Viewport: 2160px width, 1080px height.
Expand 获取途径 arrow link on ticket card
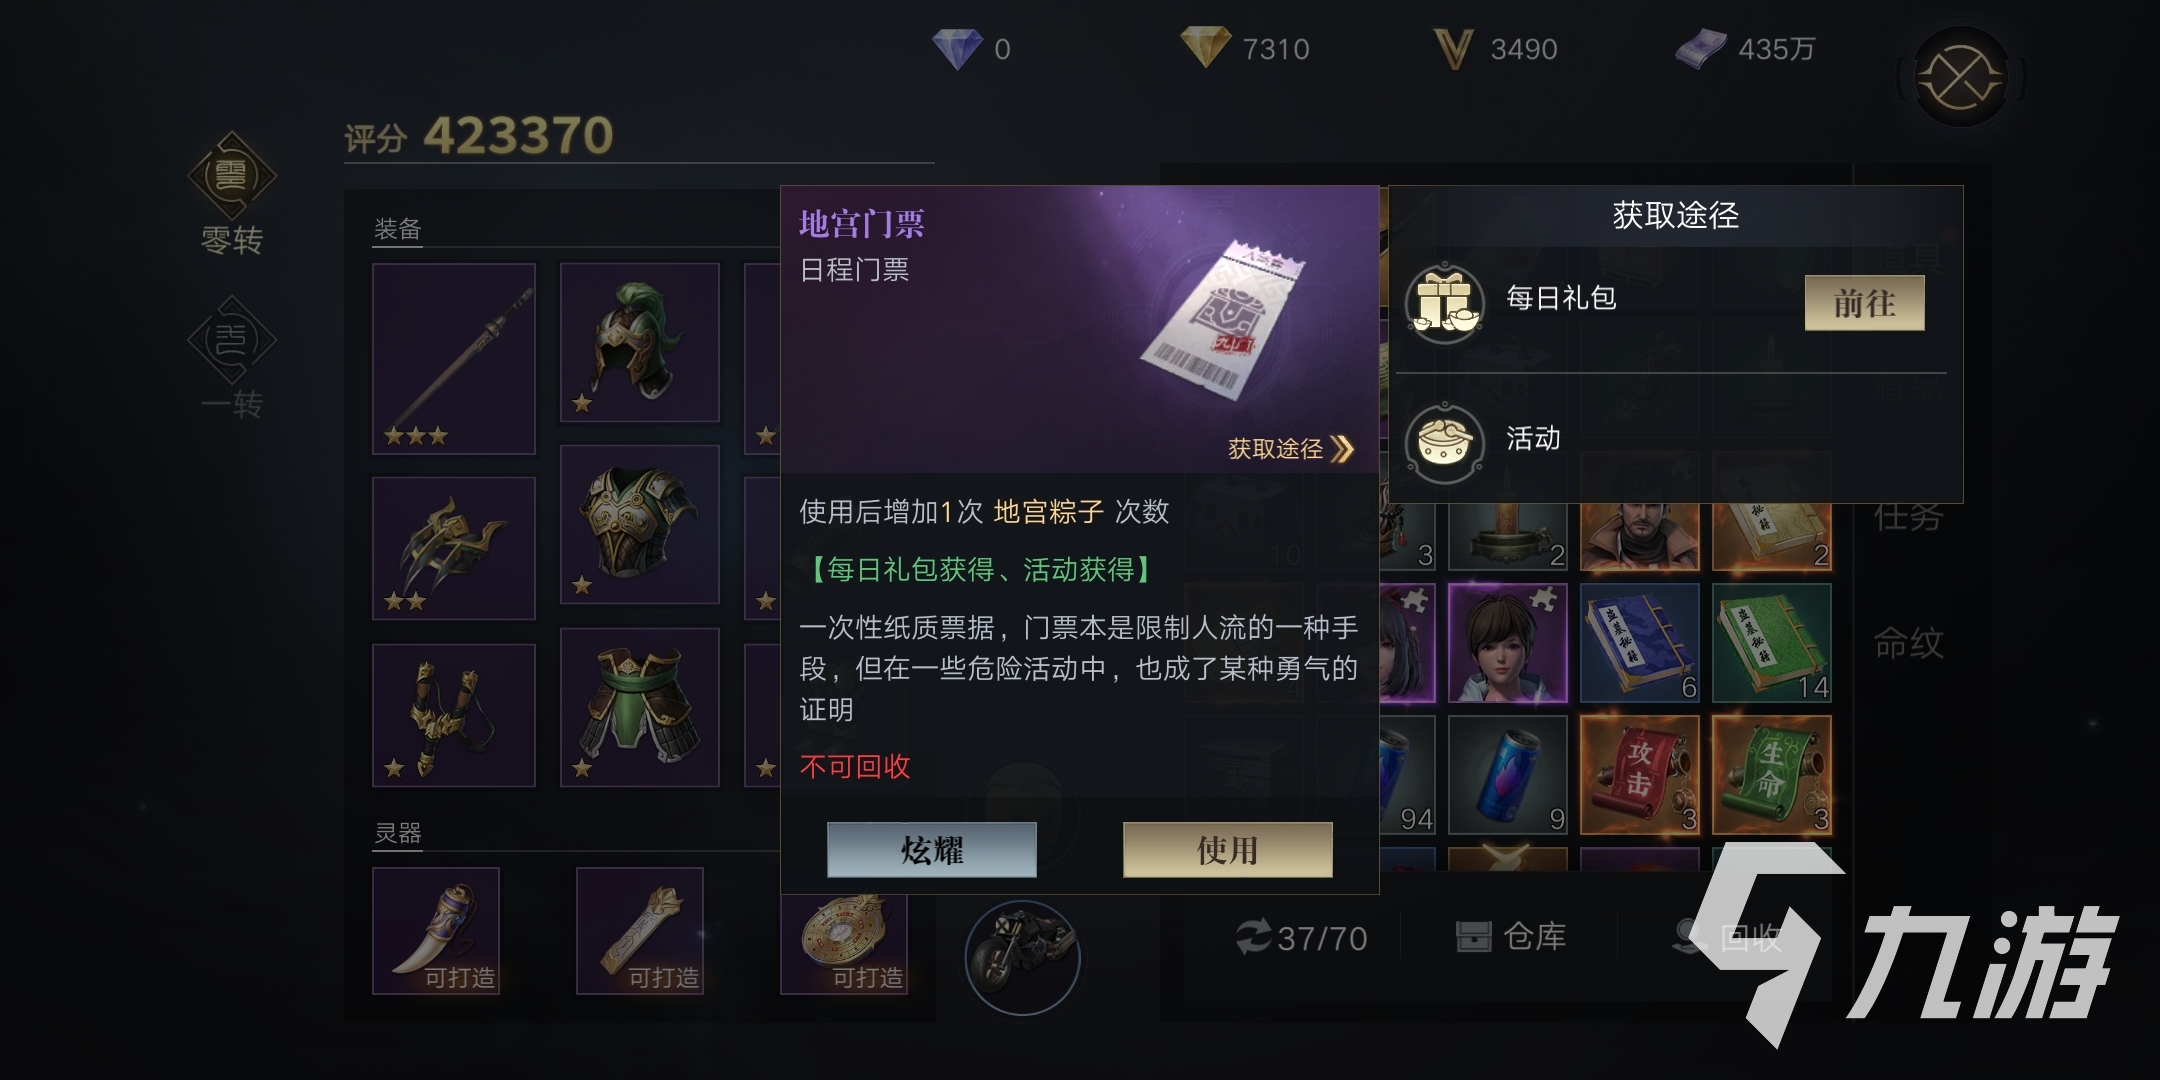pyautogui.click(x=1290, y=449)
